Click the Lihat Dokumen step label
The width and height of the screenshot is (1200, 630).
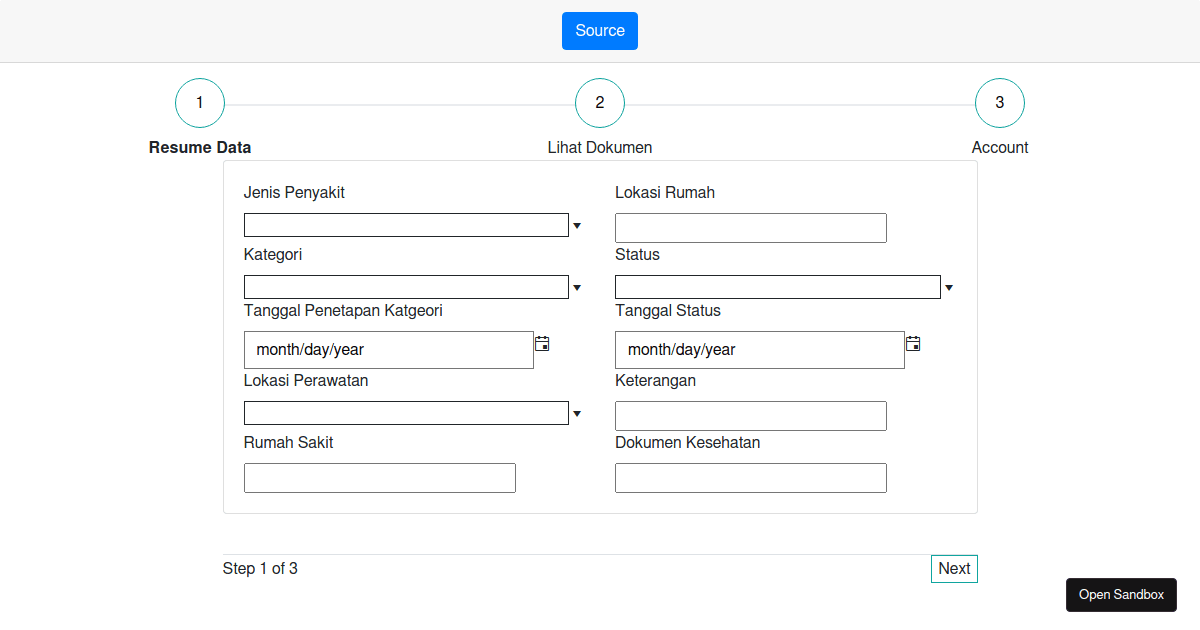[600, 148]
